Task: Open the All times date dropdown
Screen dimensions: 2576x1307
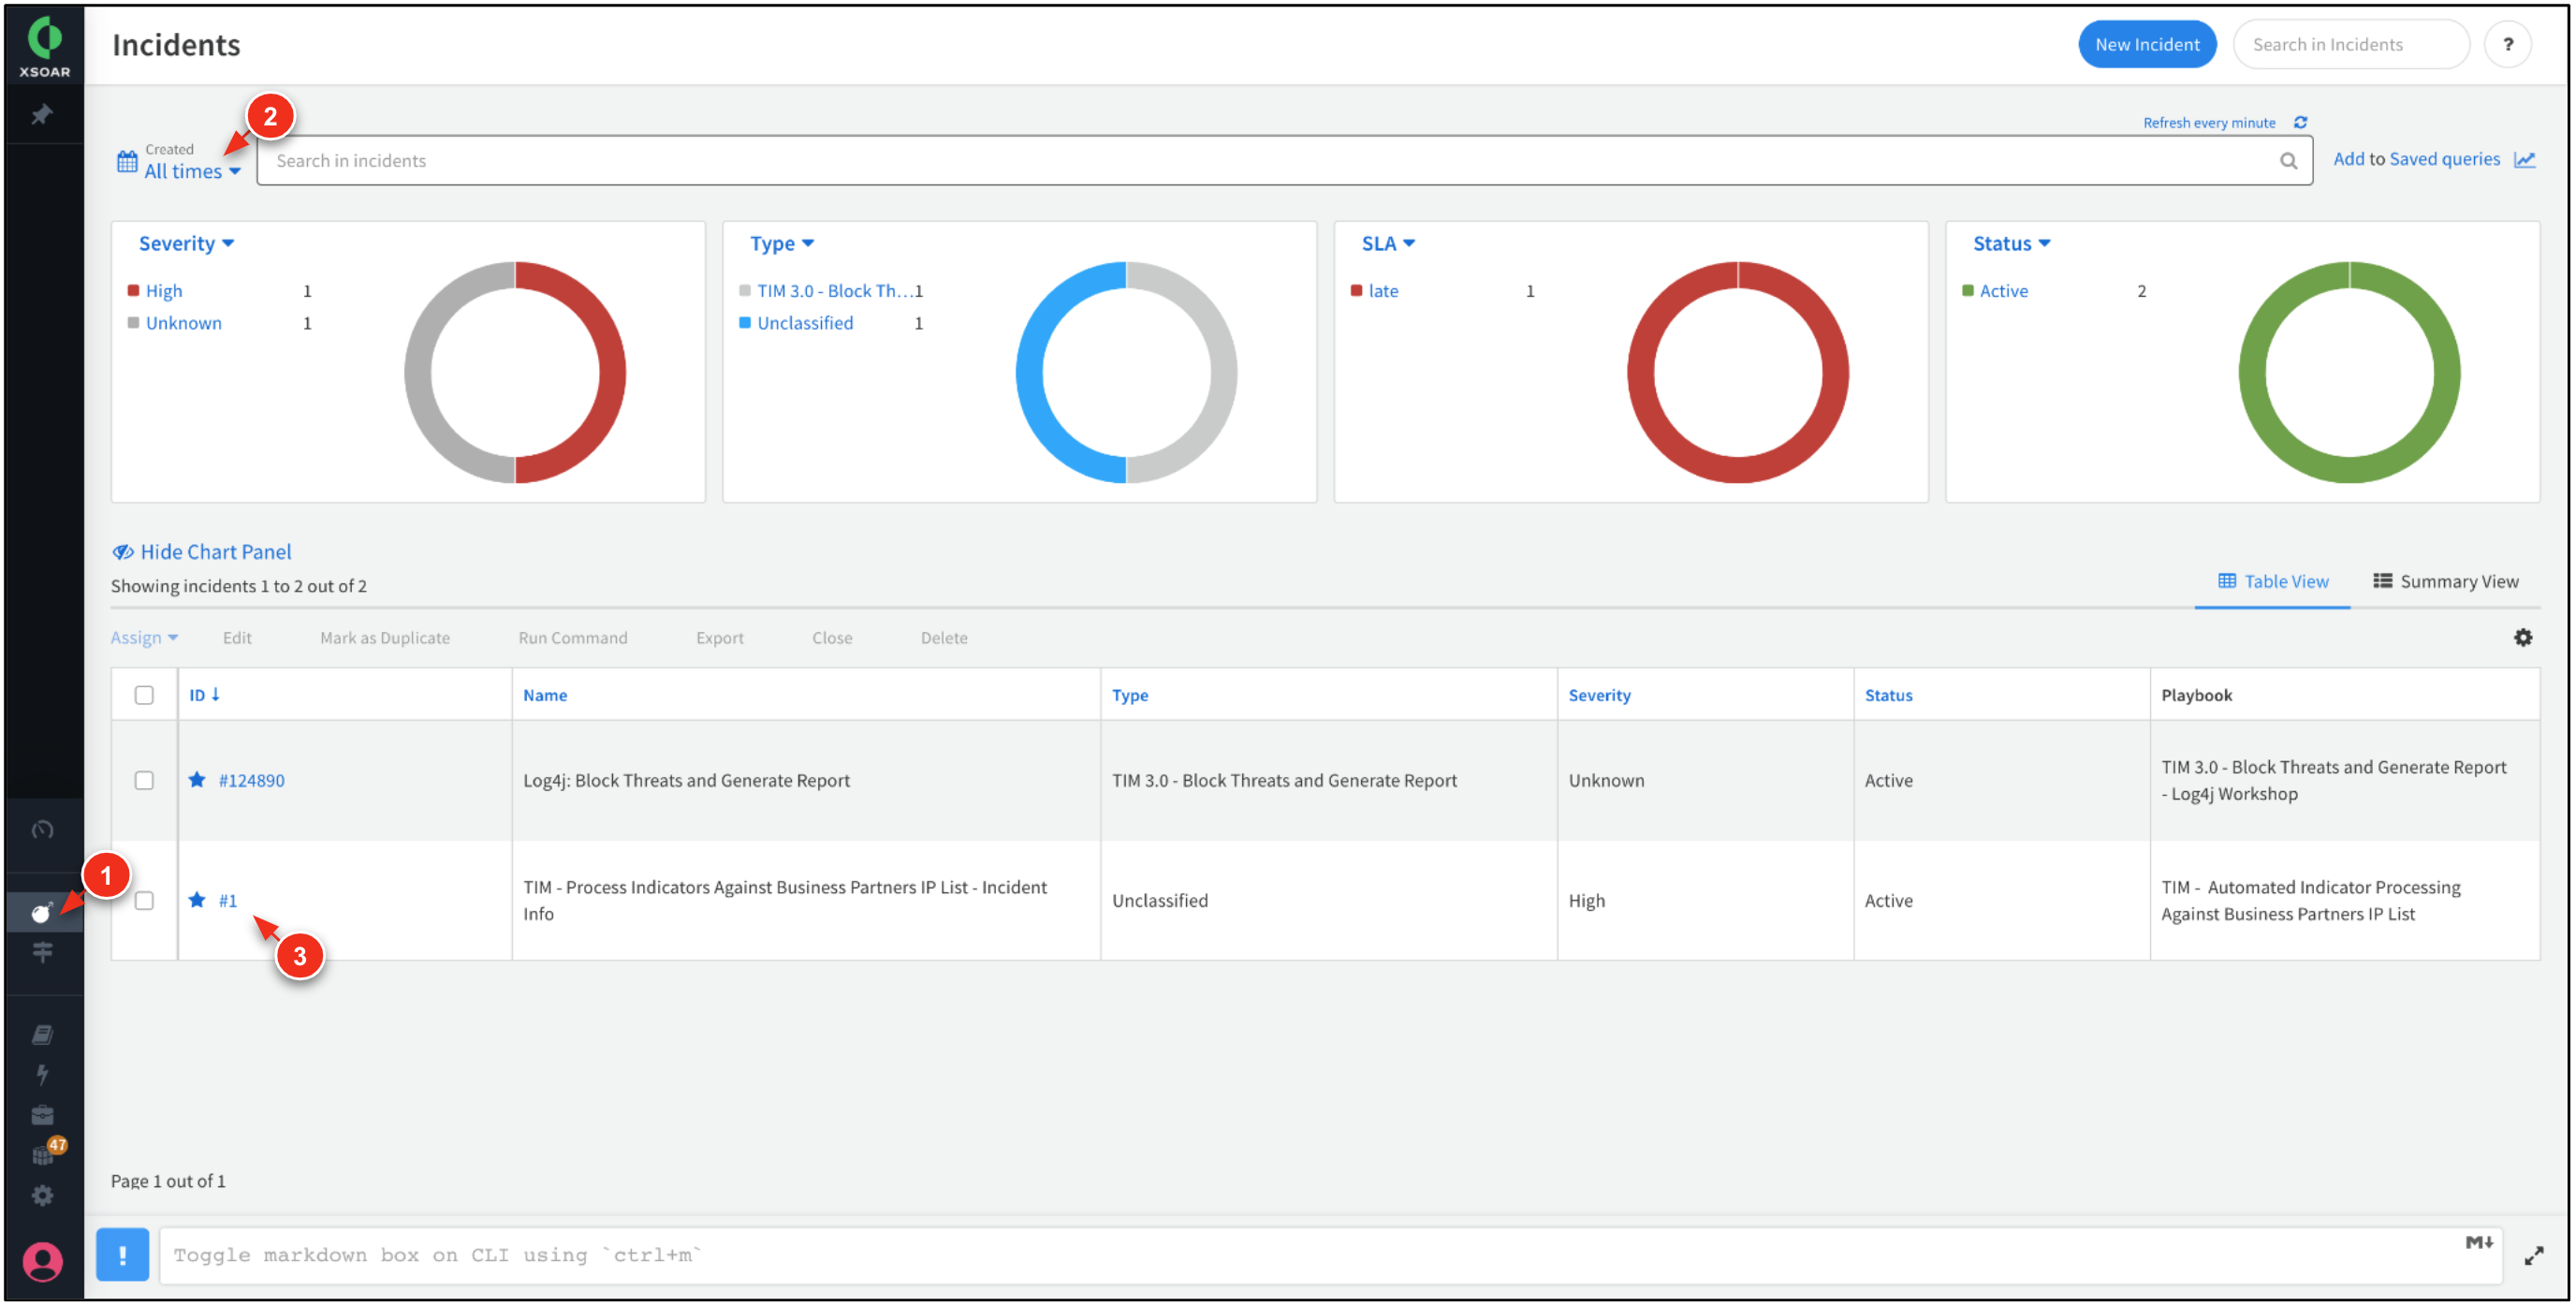Action: (192, 171)
